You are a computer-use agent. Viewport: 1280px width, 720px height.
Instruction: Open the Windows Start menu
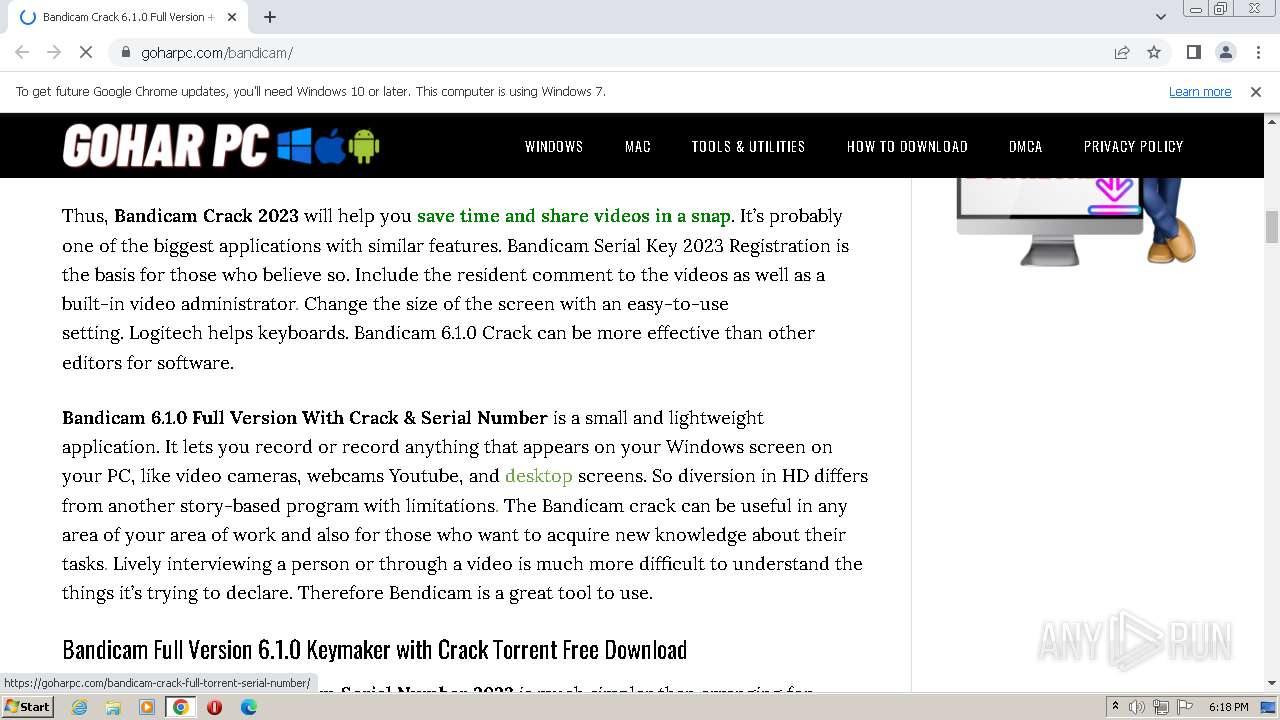pyautogui.click(x=28, y=707)
